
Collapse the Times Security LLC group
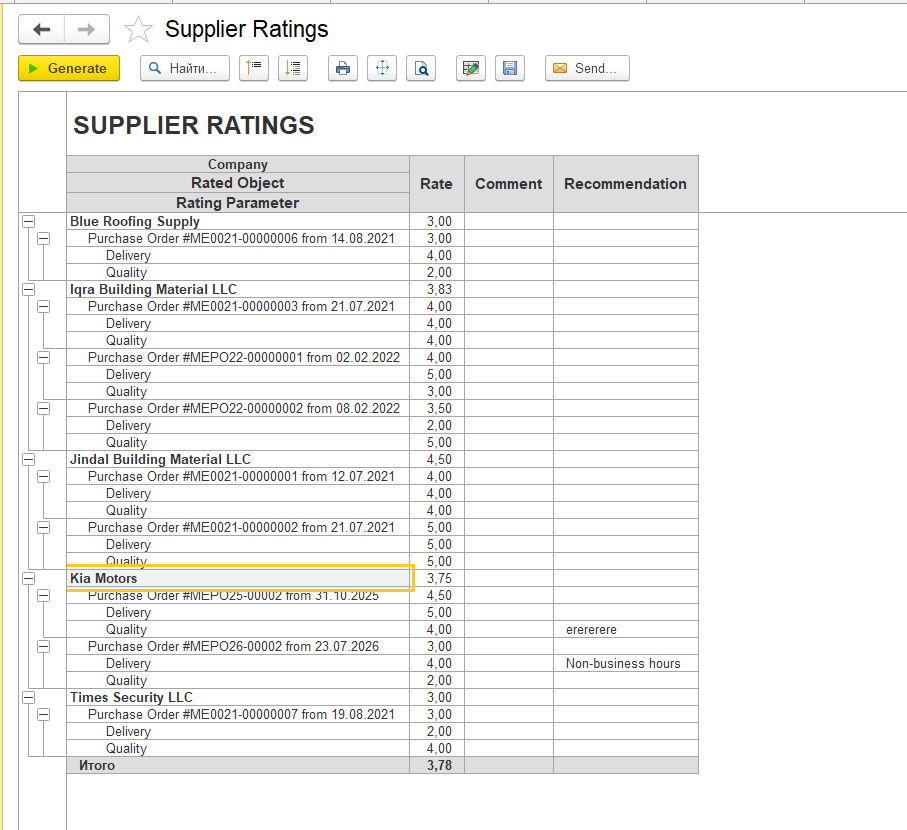click(x=28, y=698)
